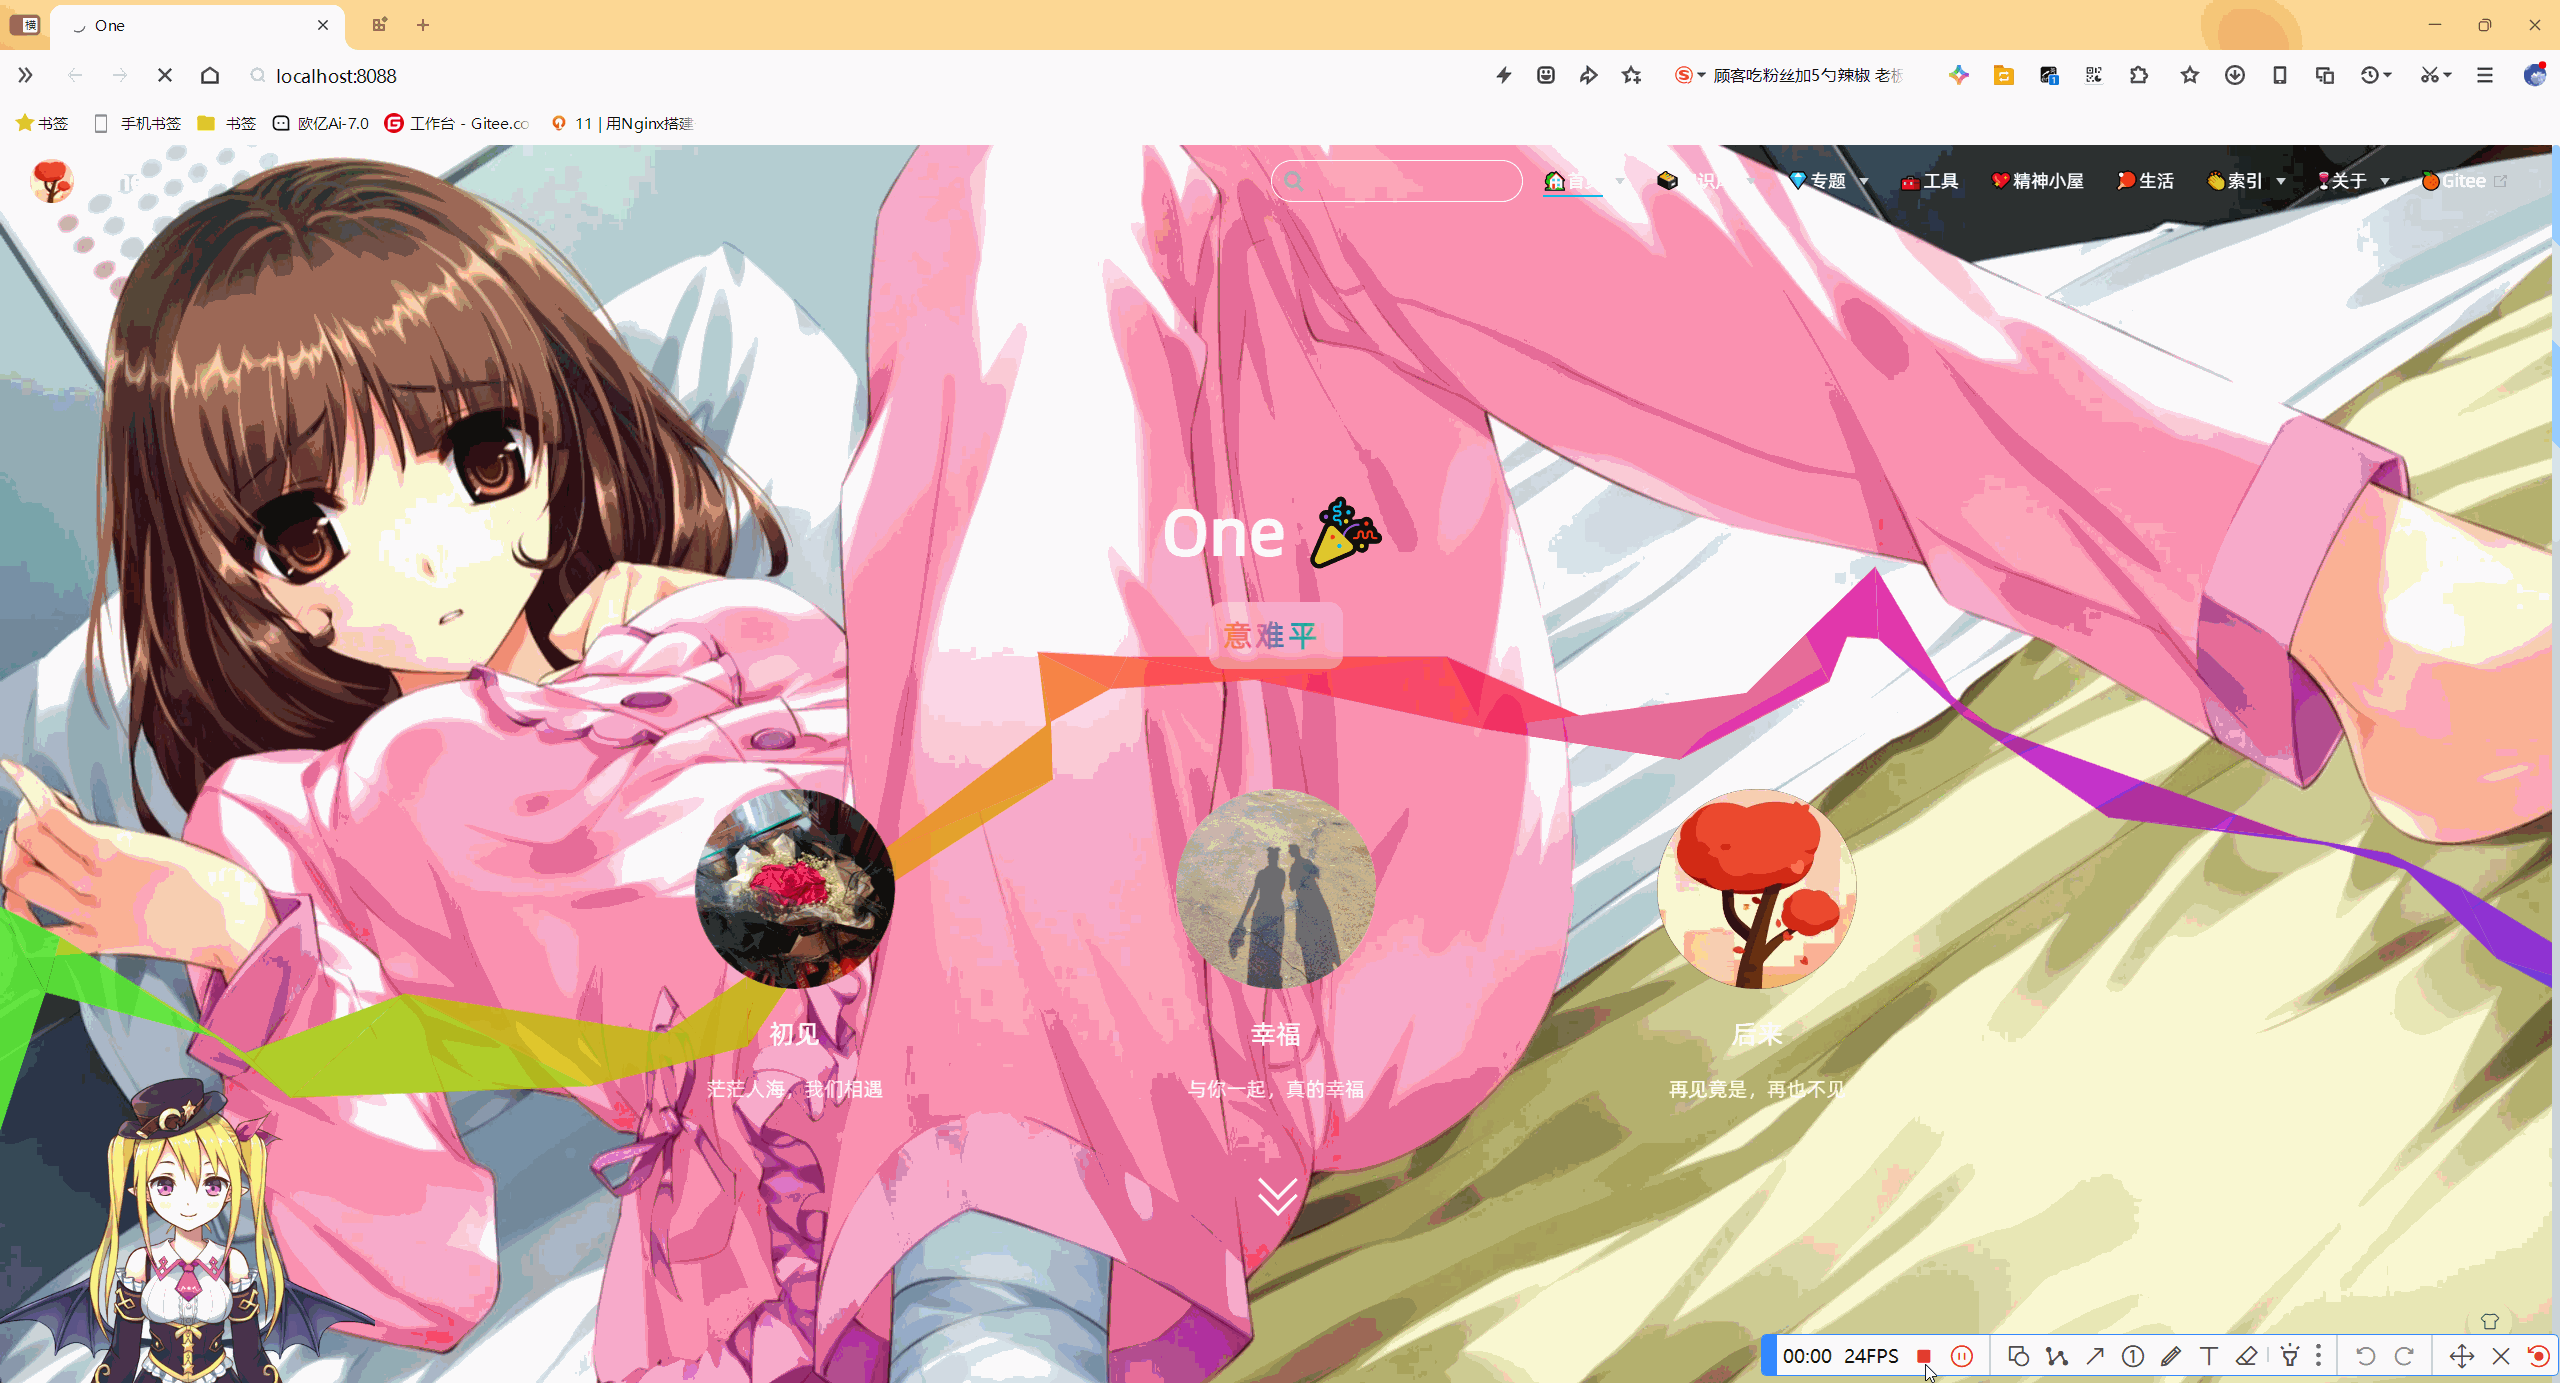Close the recorder toolbar
The width and height of the screenshot is (2560, 1383).
click(2501, 1356)
